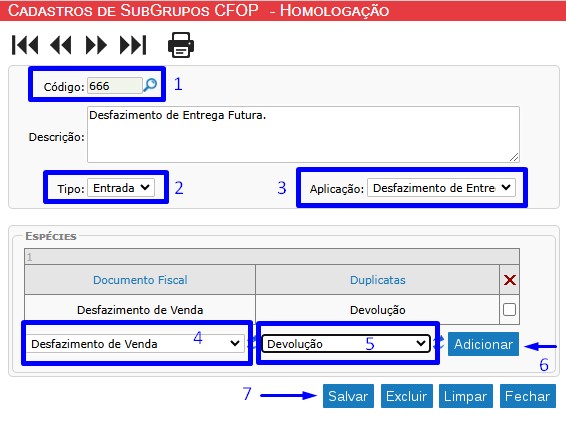Clear the form with Limpar

[x=466, y=396]
